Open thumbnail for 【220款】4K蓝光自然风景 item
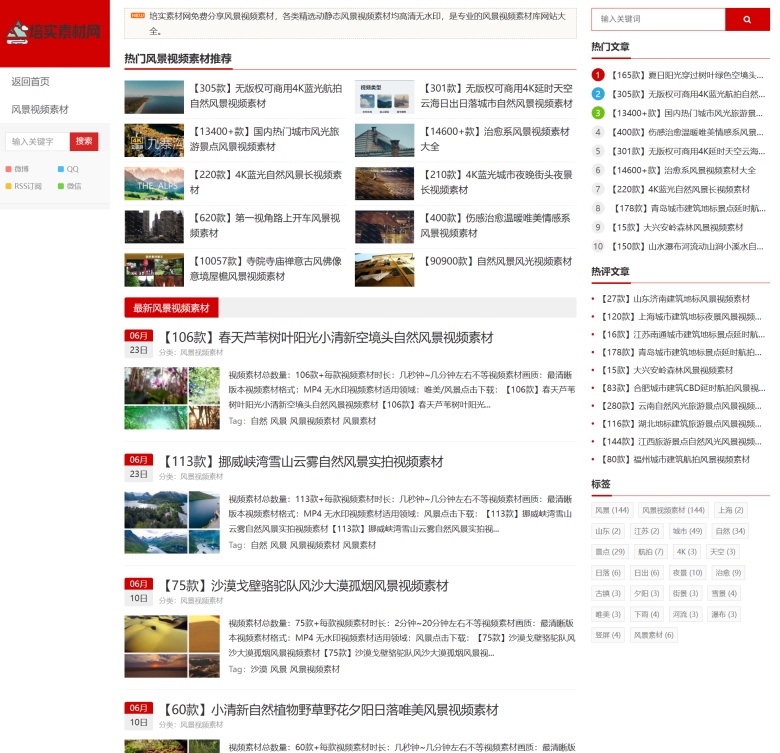Image resolution: width=780 pixels, height=753 pixels. click(154, 184)
